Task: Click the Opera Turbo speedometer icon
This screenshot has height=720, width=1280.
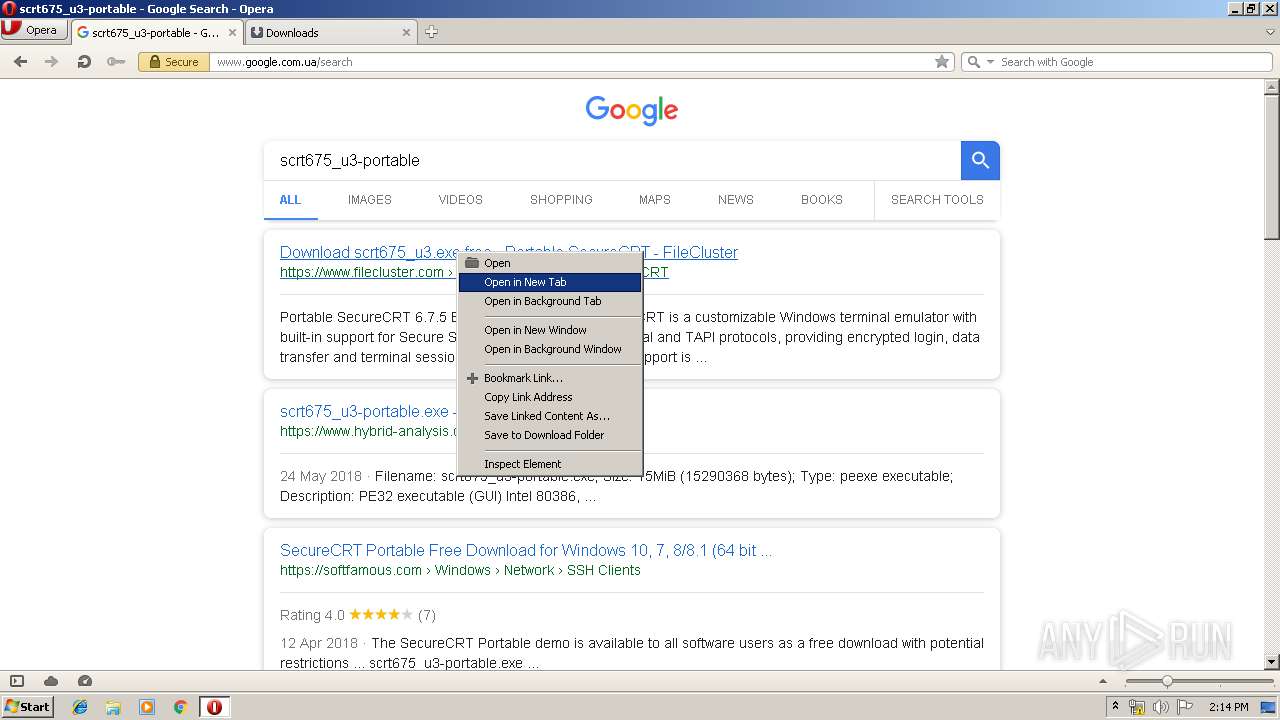Action: (x=85, y=681)
